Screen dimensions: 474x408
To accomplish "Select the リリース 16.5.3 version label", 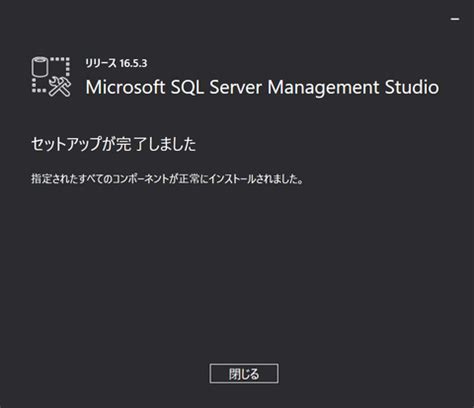I will pos(116,63).
